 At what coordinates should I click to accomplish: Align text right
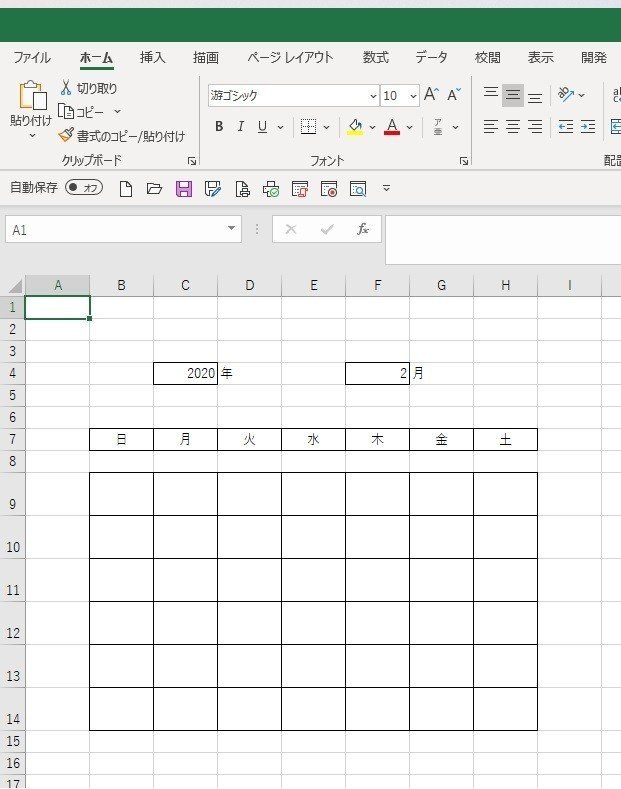point(535,126)
